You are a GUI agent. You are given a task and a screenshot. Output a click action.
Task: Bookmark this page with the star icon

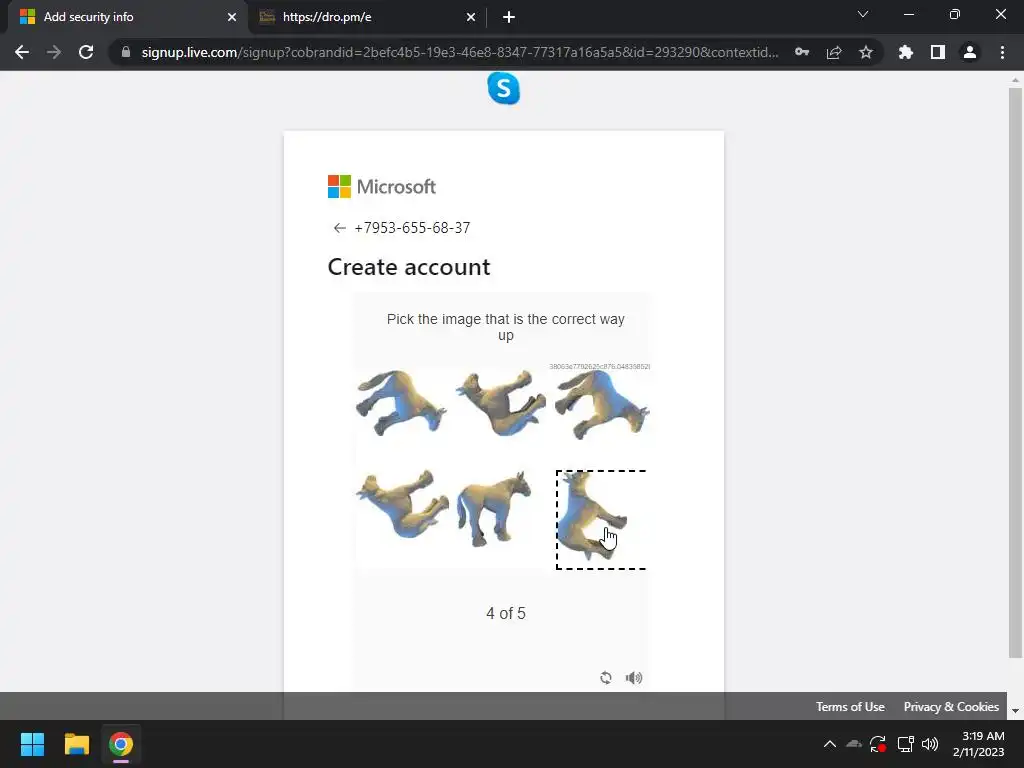866,52
